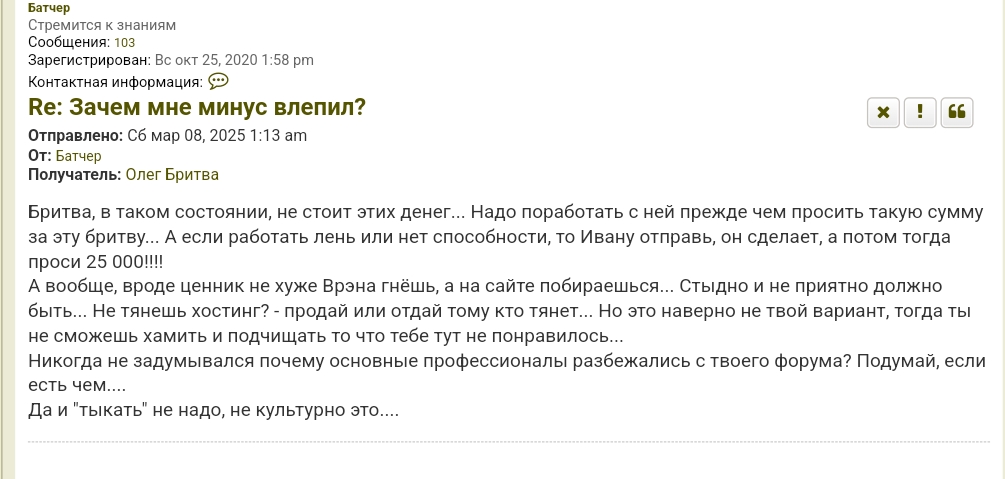Screen dimensions: 1005x479
Task: Open sender Батчер link after 'От:'
Action: point(78,155)
